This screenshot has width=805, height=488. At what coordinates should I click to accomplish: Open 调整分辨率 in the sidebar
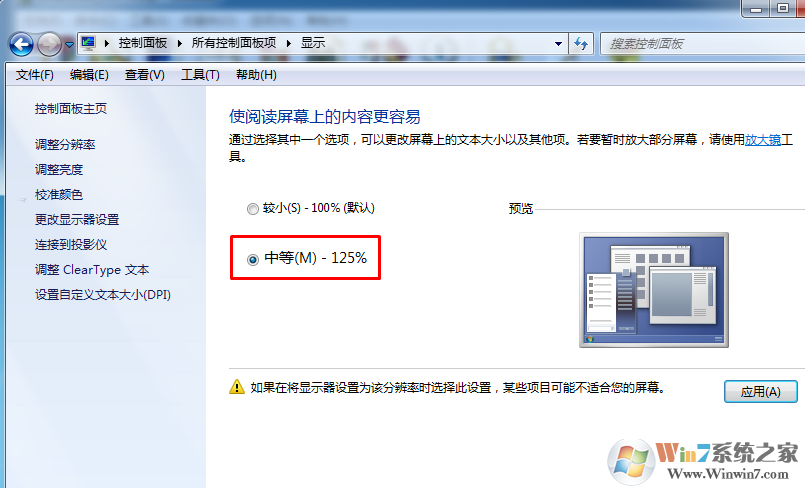tap(65, 145)
